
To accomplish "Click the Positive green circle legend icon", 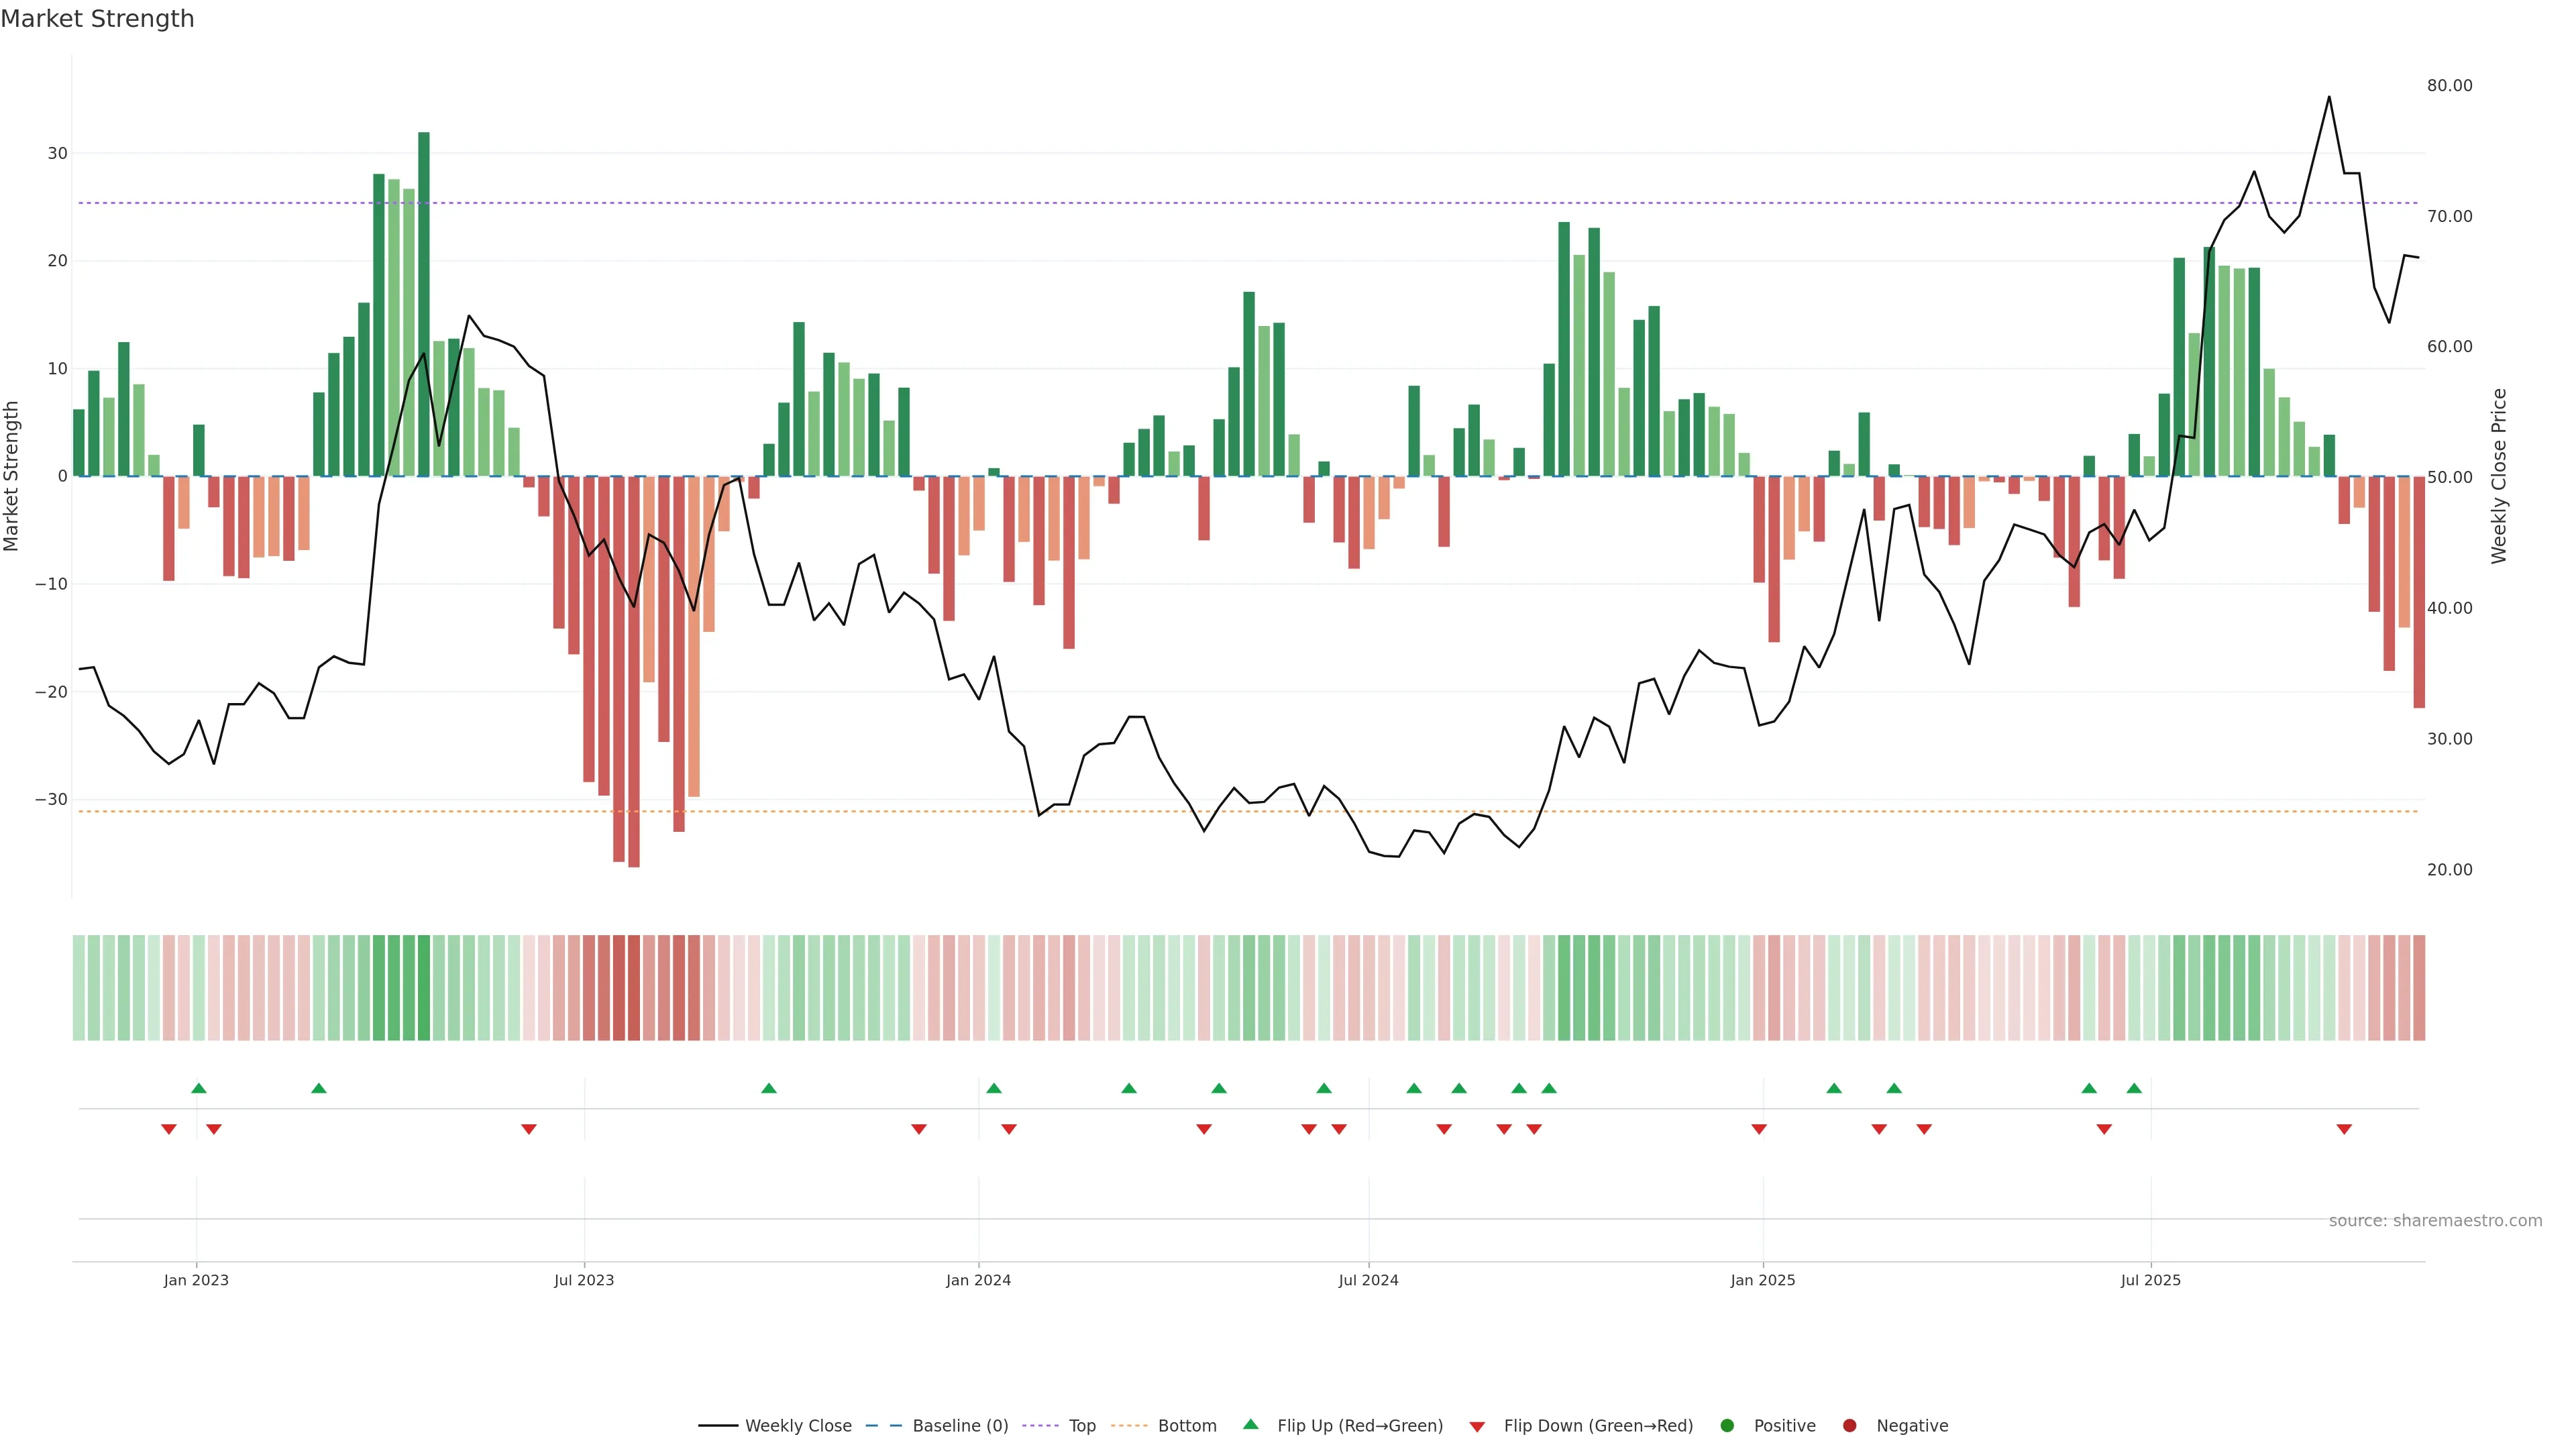I will [1727, 1426].
